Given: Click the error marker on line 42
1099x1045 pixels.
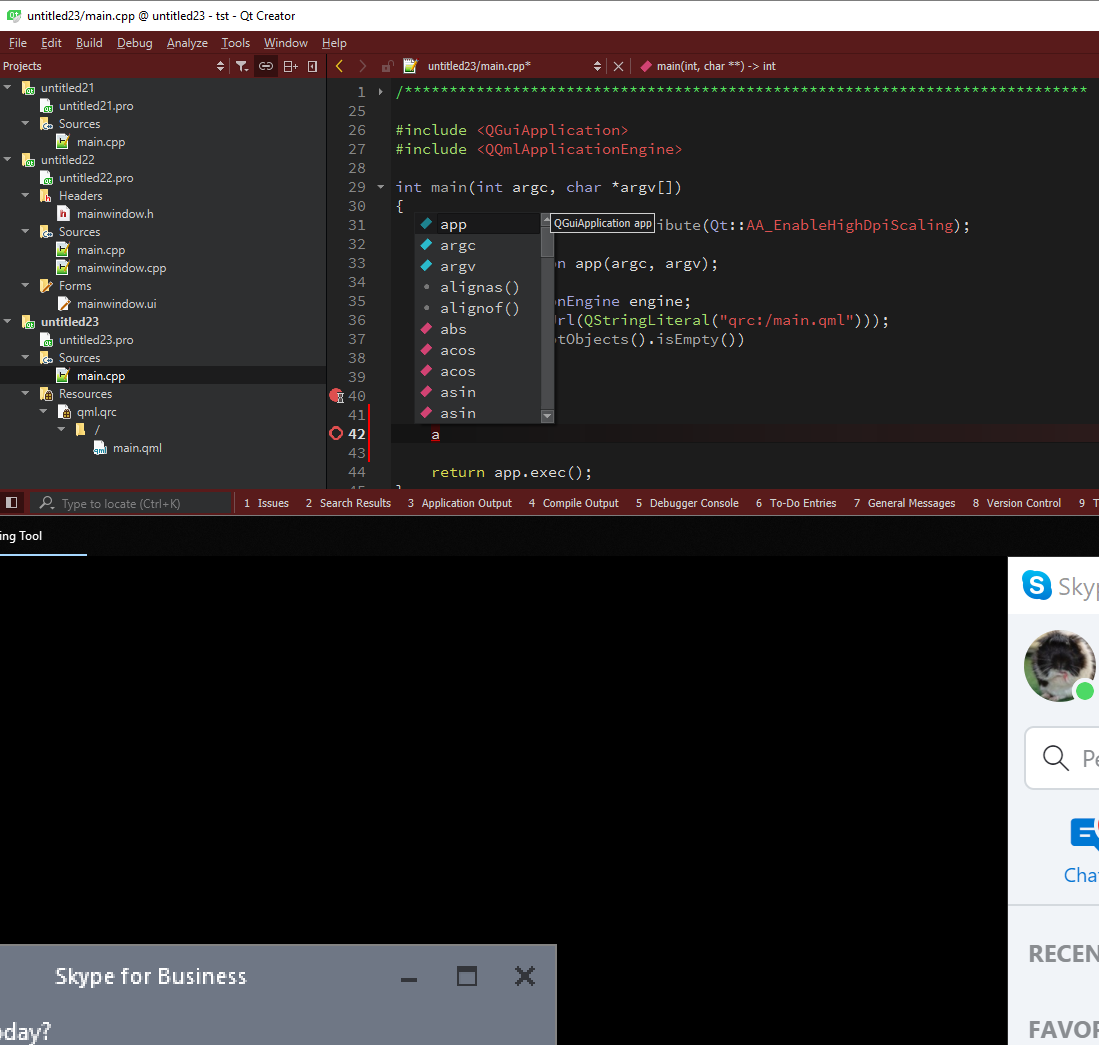Looking at the screenshot, I should tap(336, 434).
